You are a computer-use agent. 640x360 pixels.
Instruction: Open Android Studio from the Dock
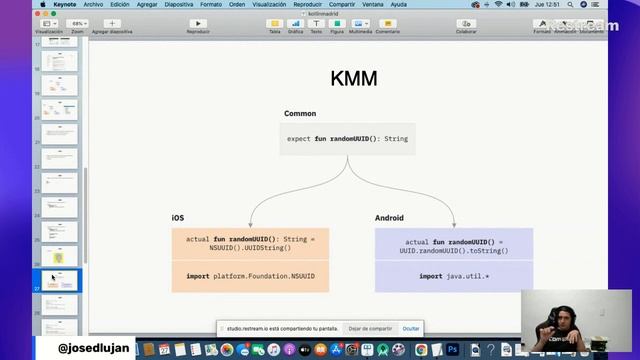click(x=382, y=350)
